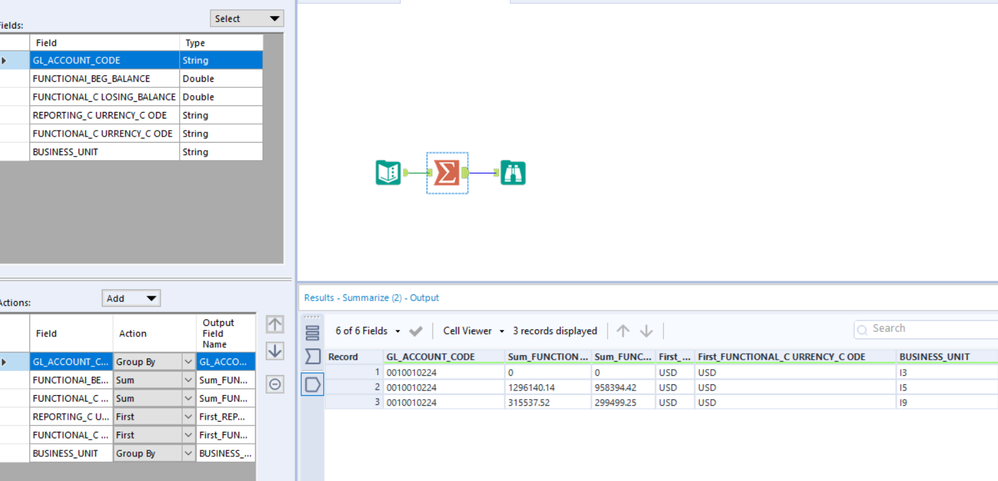Click GL_ACCOUNT_CODE column header in results
The image size is (998, 481).
point(444,357)
